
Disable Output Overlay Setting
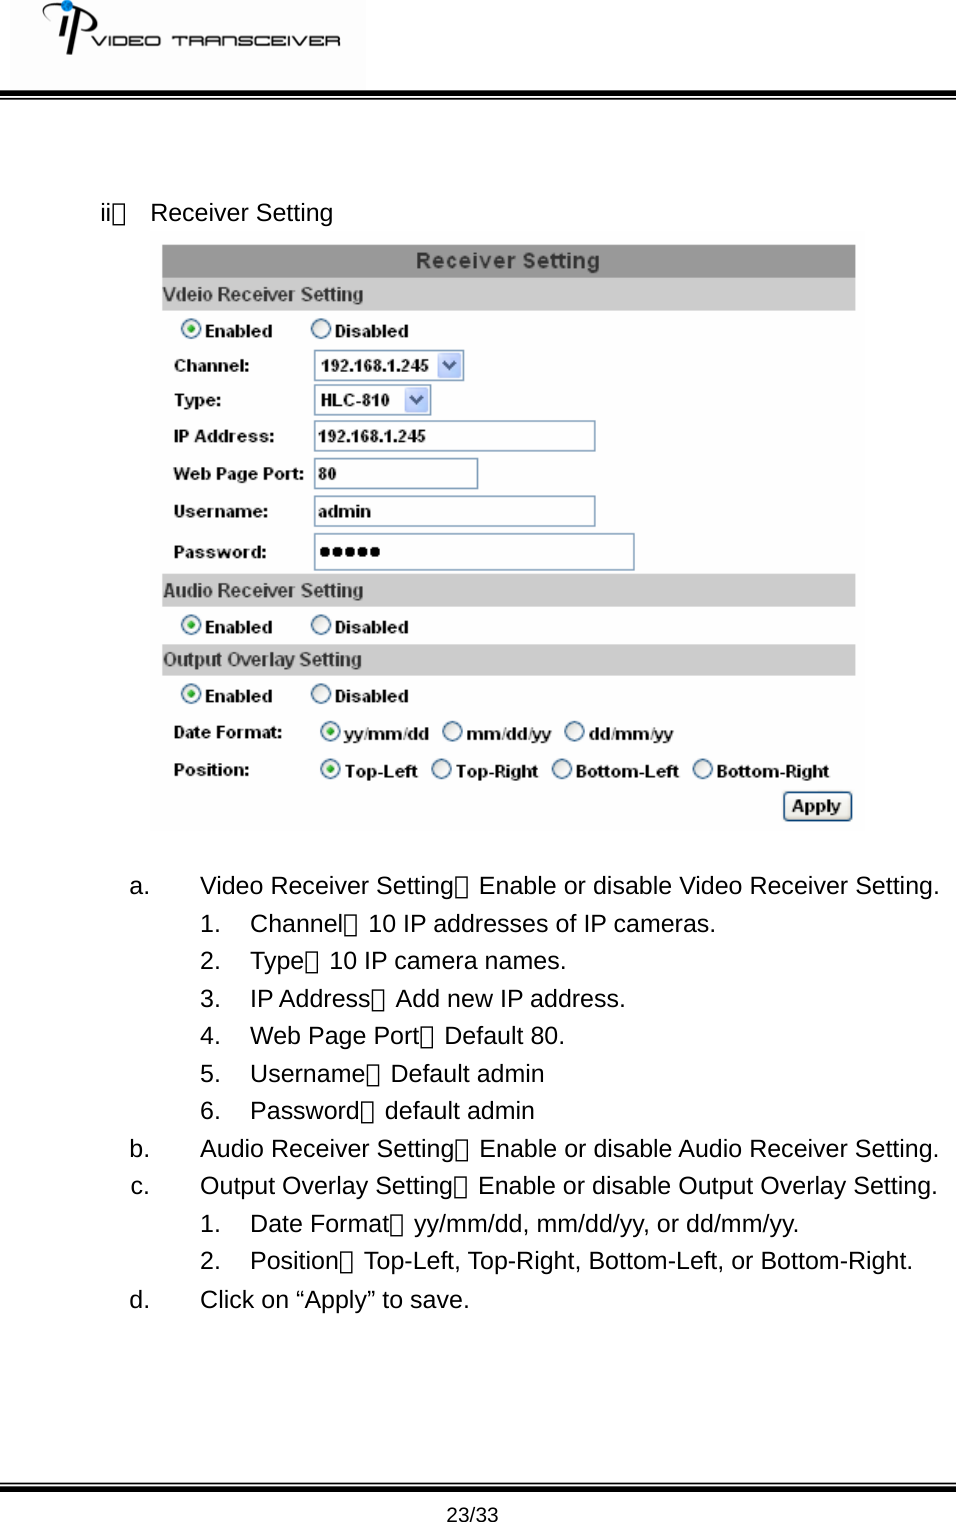click(321, 692)
